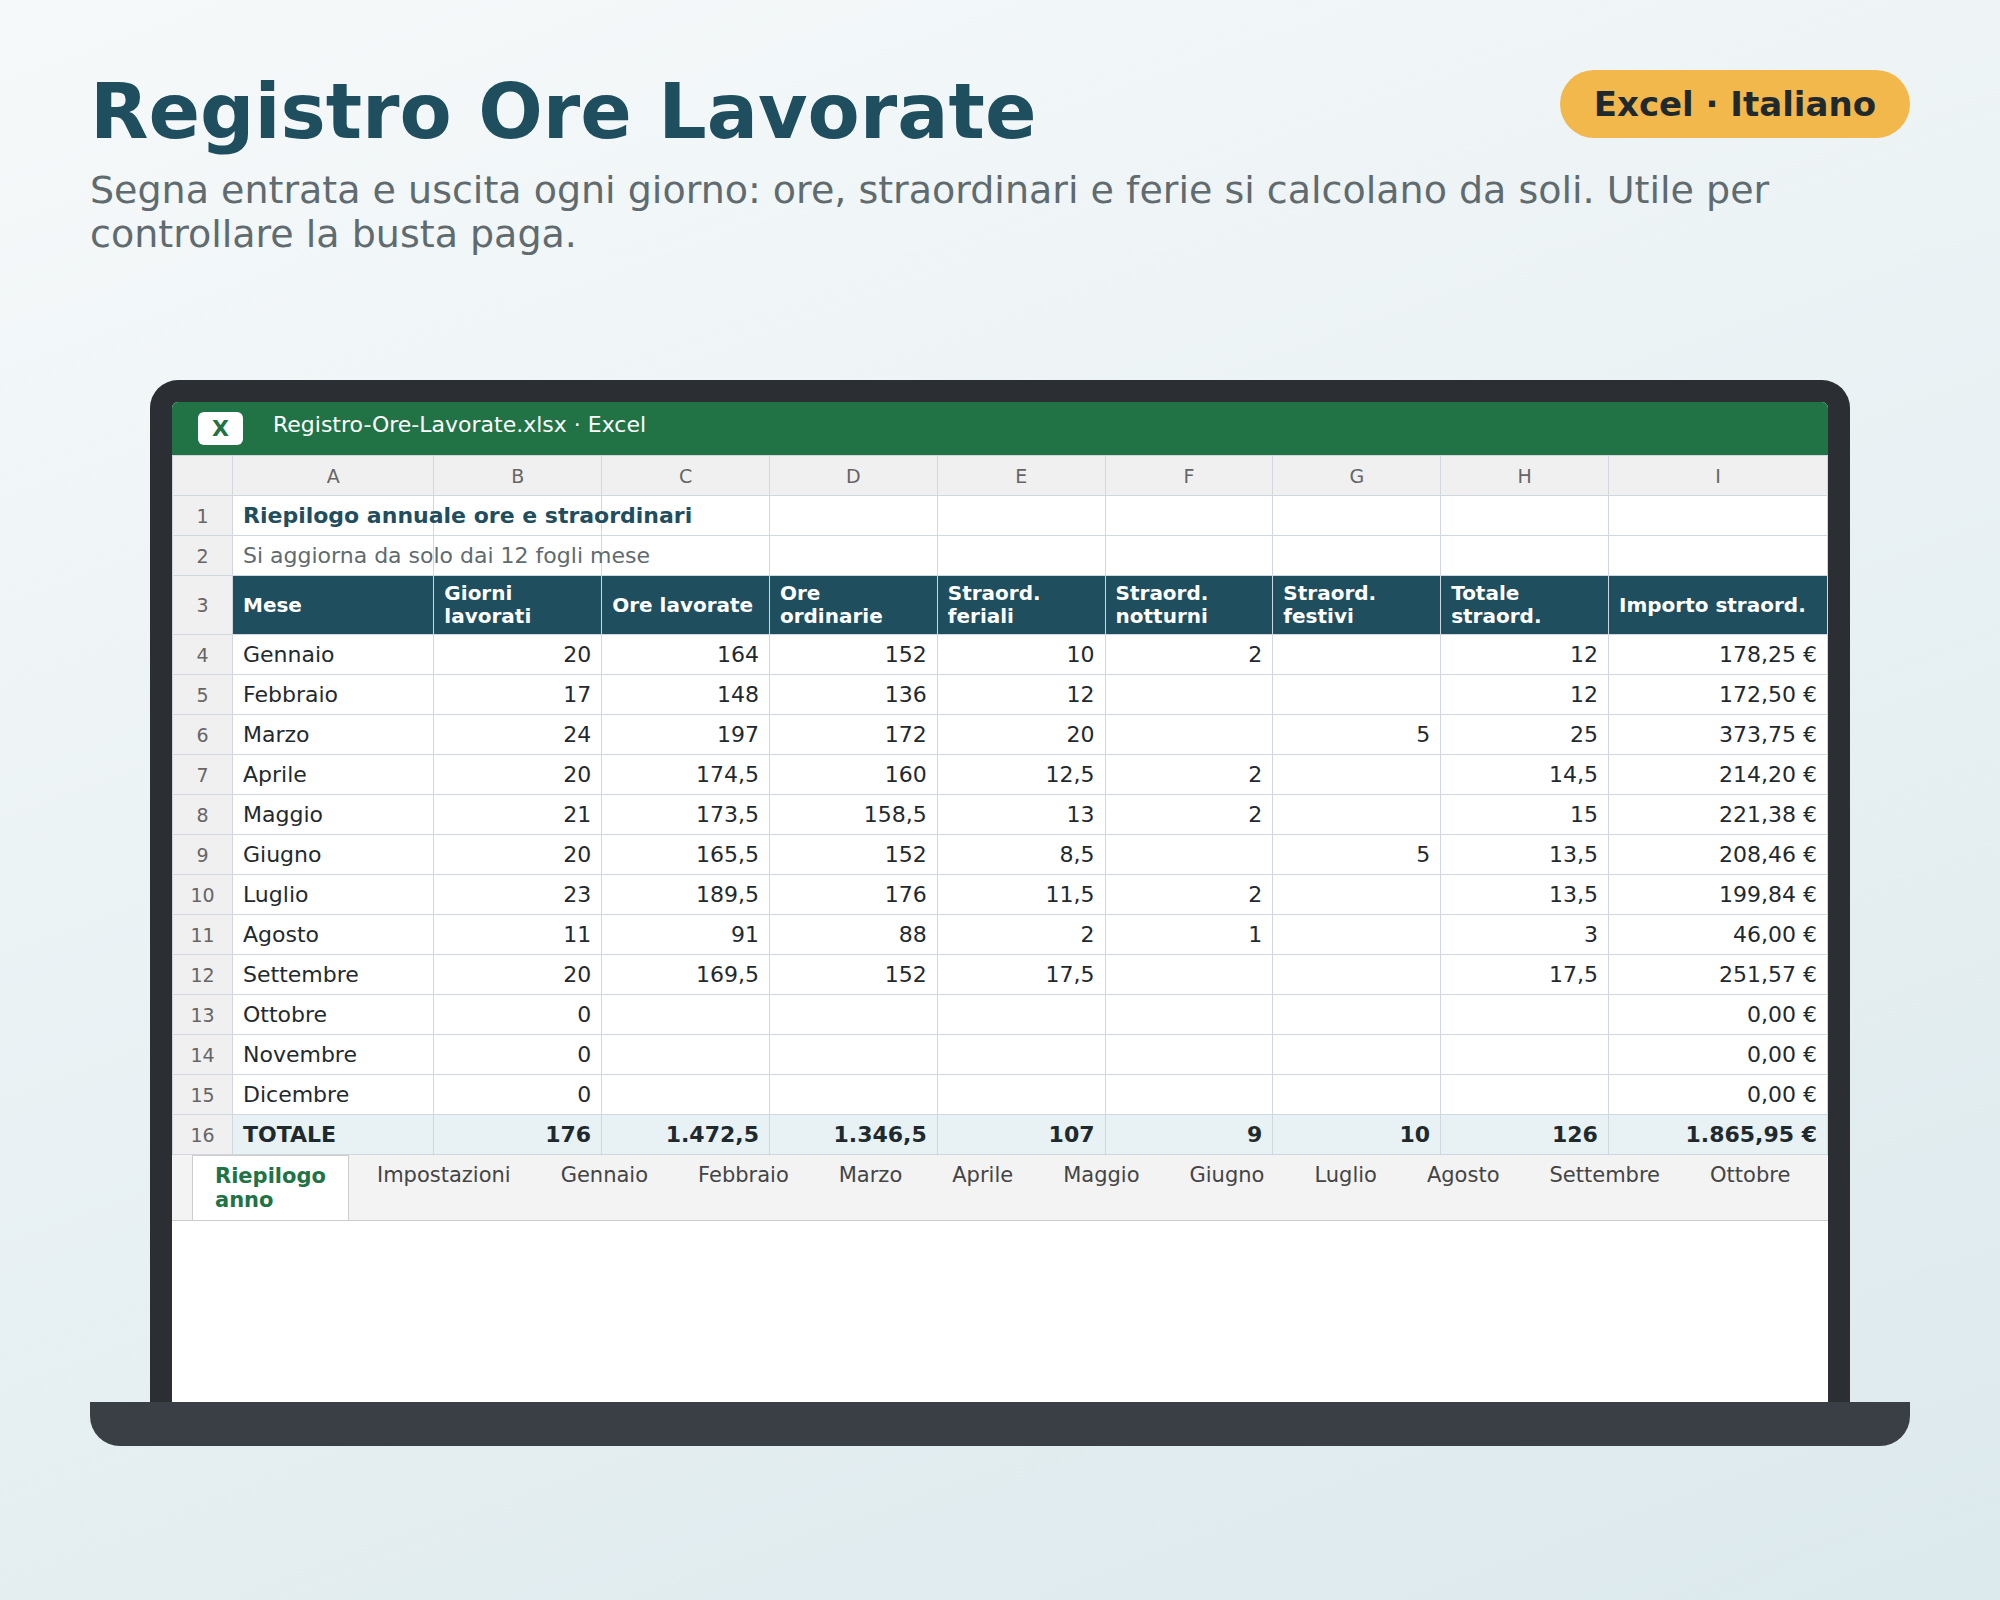Click the total hours '1.472,5'

[x=685, y=1135]
